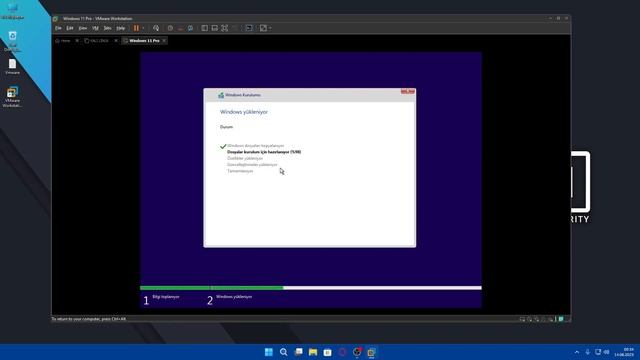Take a snapshot using the clock icon
Screen dimensions: 640x360
pos(170,28)
